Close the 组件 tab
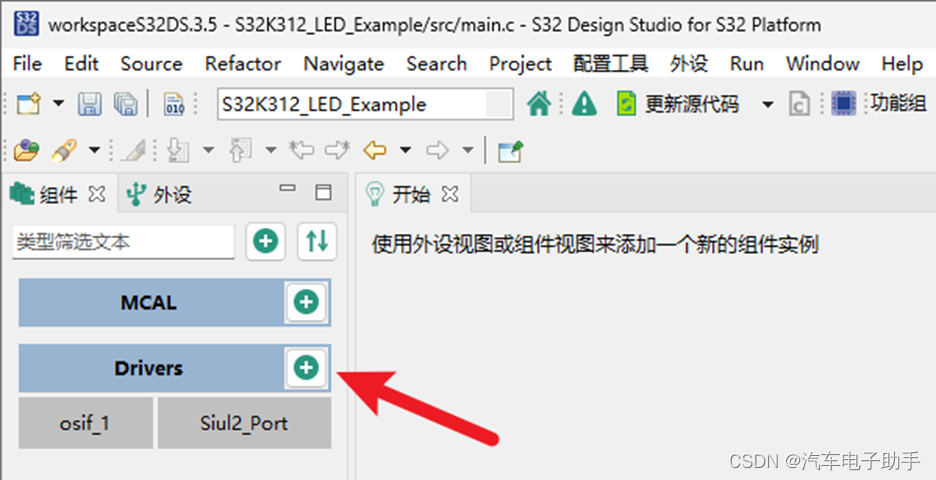Screen dimensions: 936x480 coord(97,193)
